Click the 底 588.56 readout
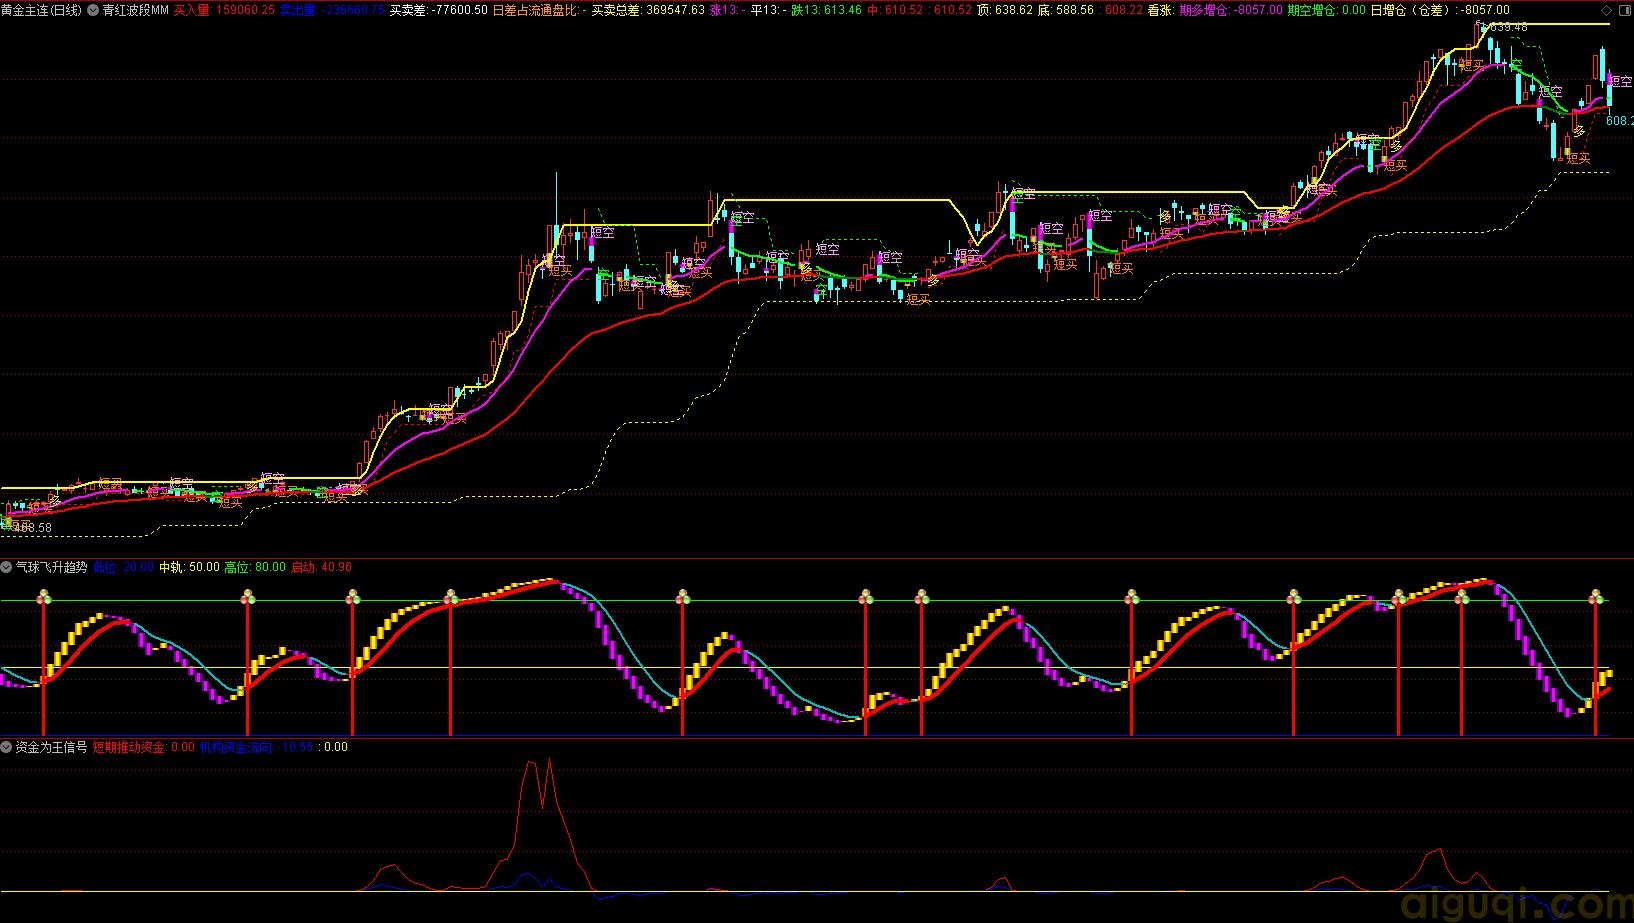 point(1066,10)
